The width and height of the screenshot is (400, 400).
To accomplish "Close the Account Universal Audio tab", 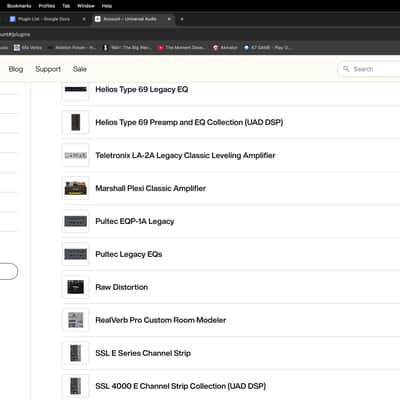I will click(169, 19).
